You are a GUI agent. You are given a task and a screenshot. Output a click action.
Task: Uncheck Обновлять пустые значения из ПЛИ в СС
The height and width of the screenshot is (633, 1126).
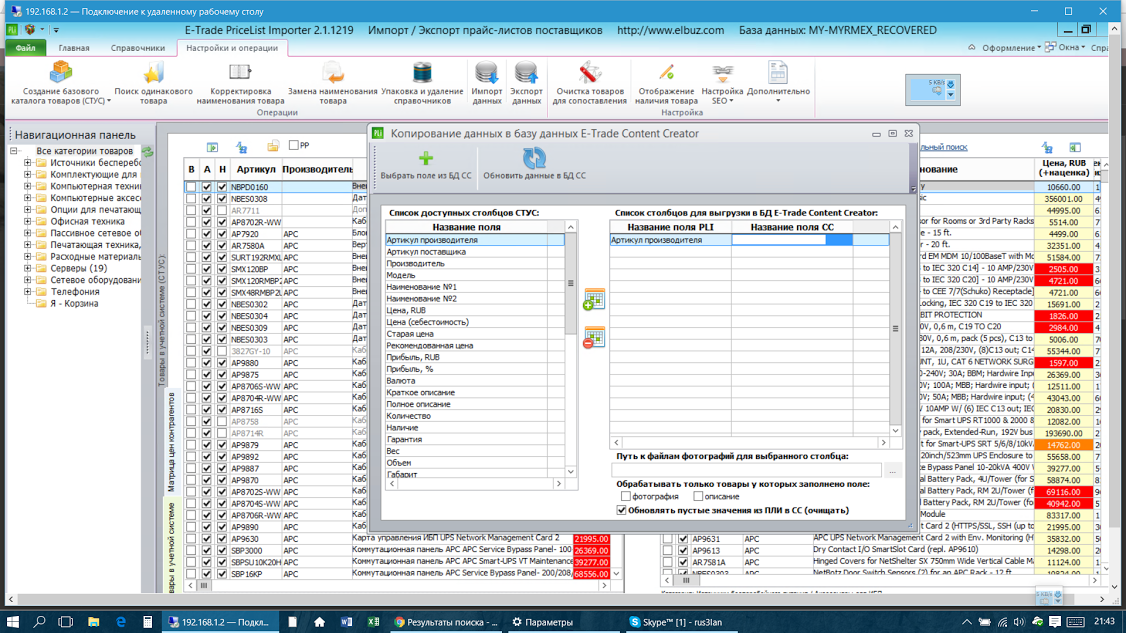[x=622, y=510]
